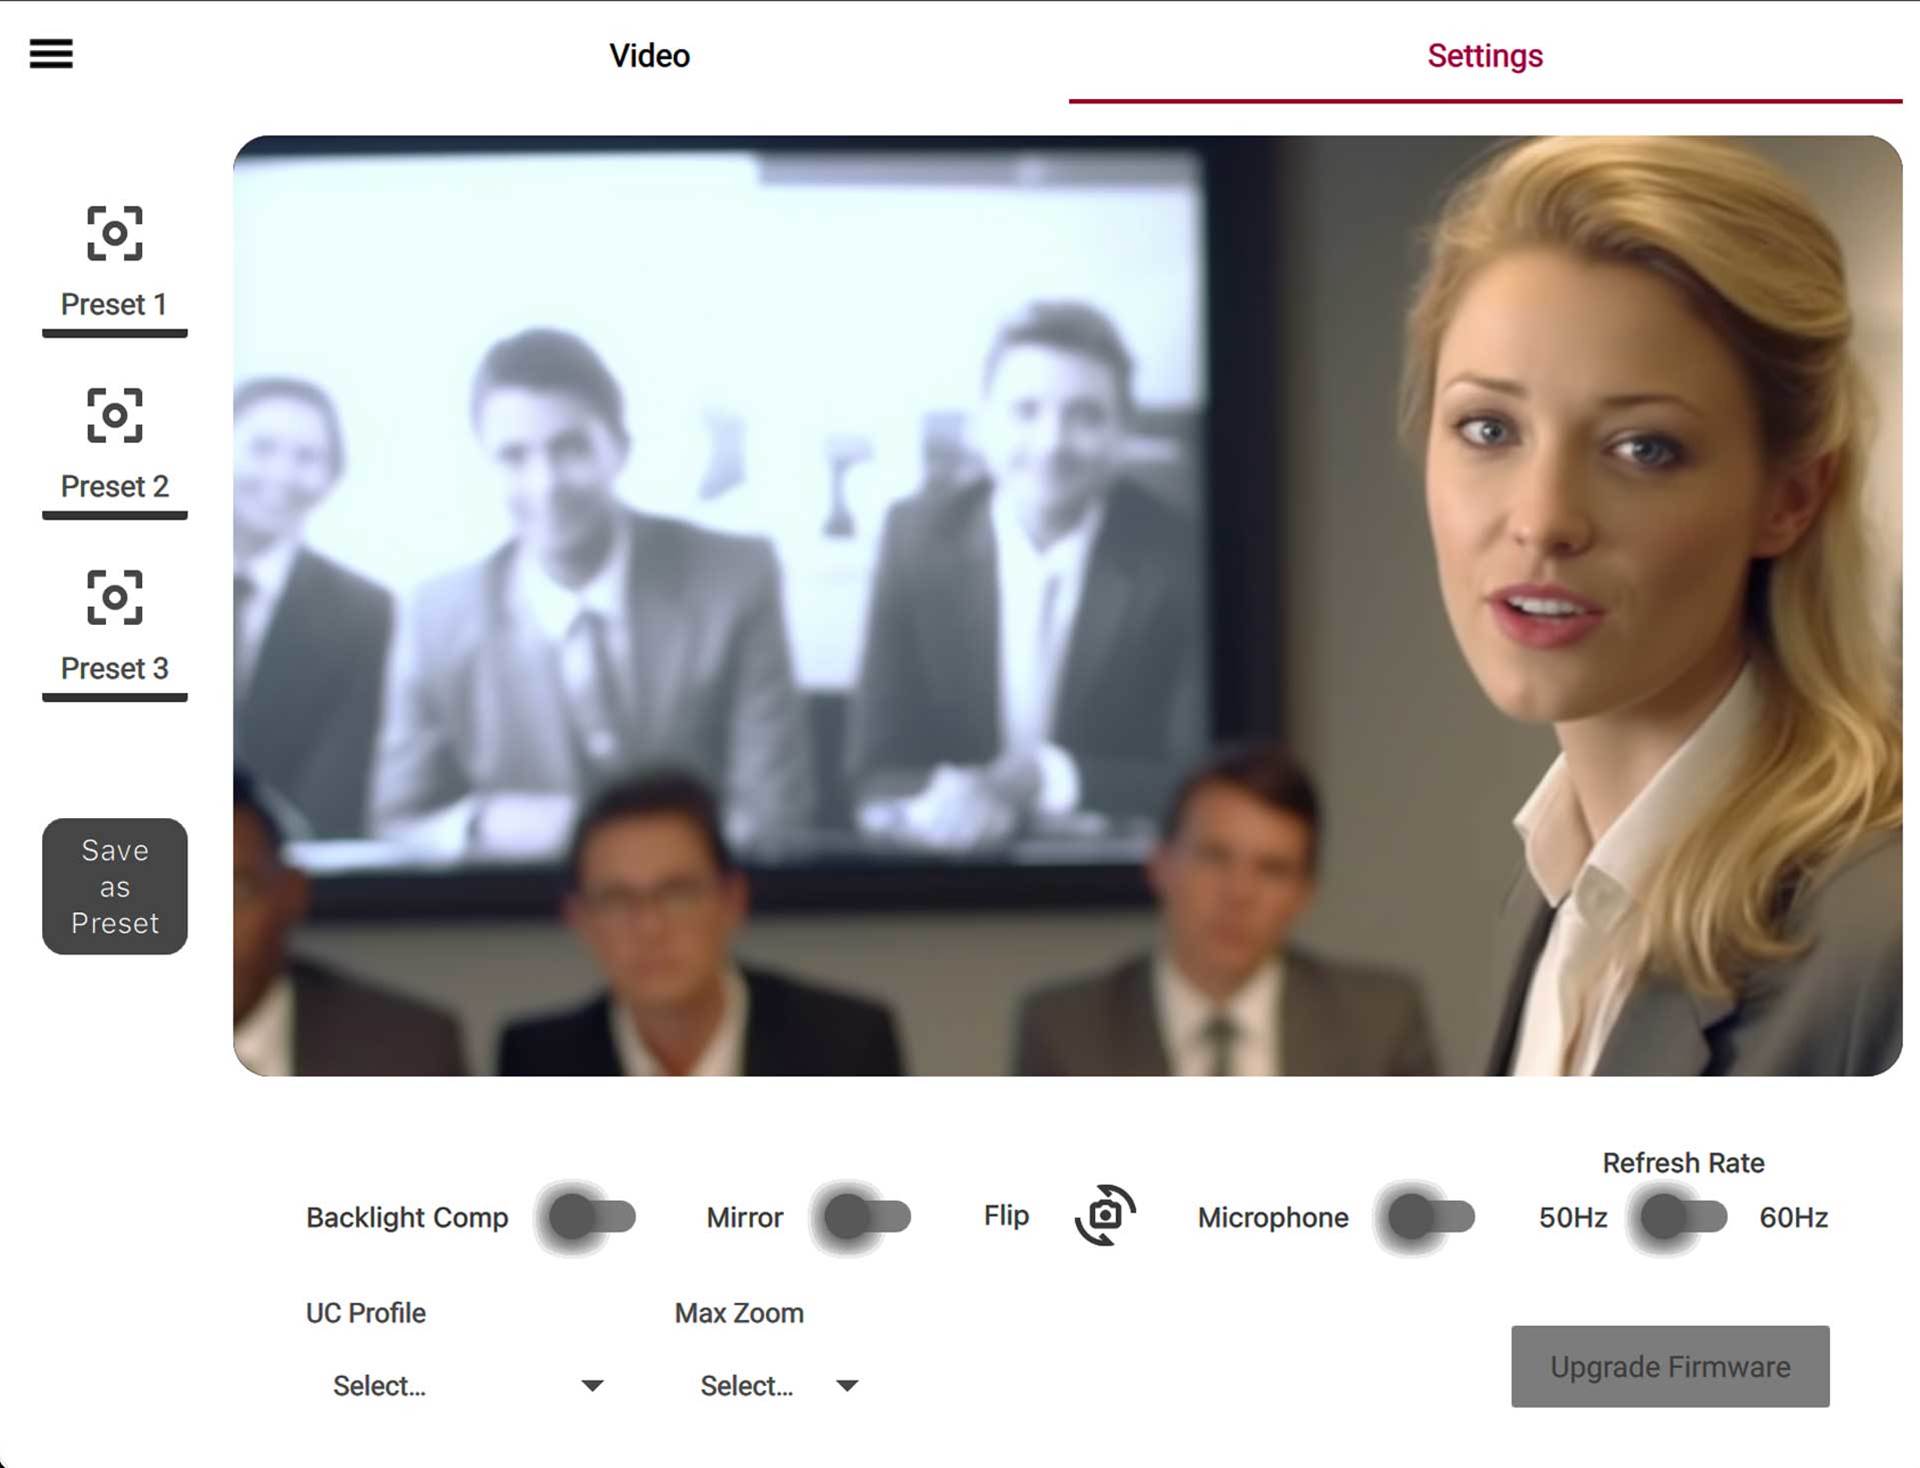Screen dimensions: 1920x1468
Task: Open the Max Zoom dropdown
Action: point(778,1385)
